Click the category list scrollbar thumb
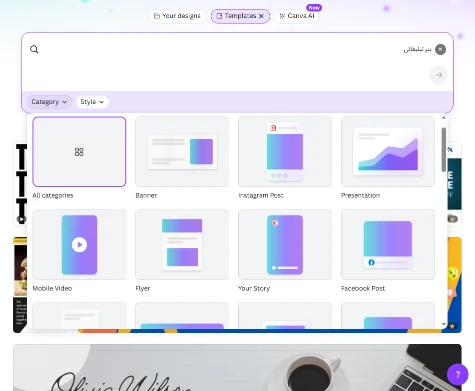The image size is (475, 391). pos(444,150)
